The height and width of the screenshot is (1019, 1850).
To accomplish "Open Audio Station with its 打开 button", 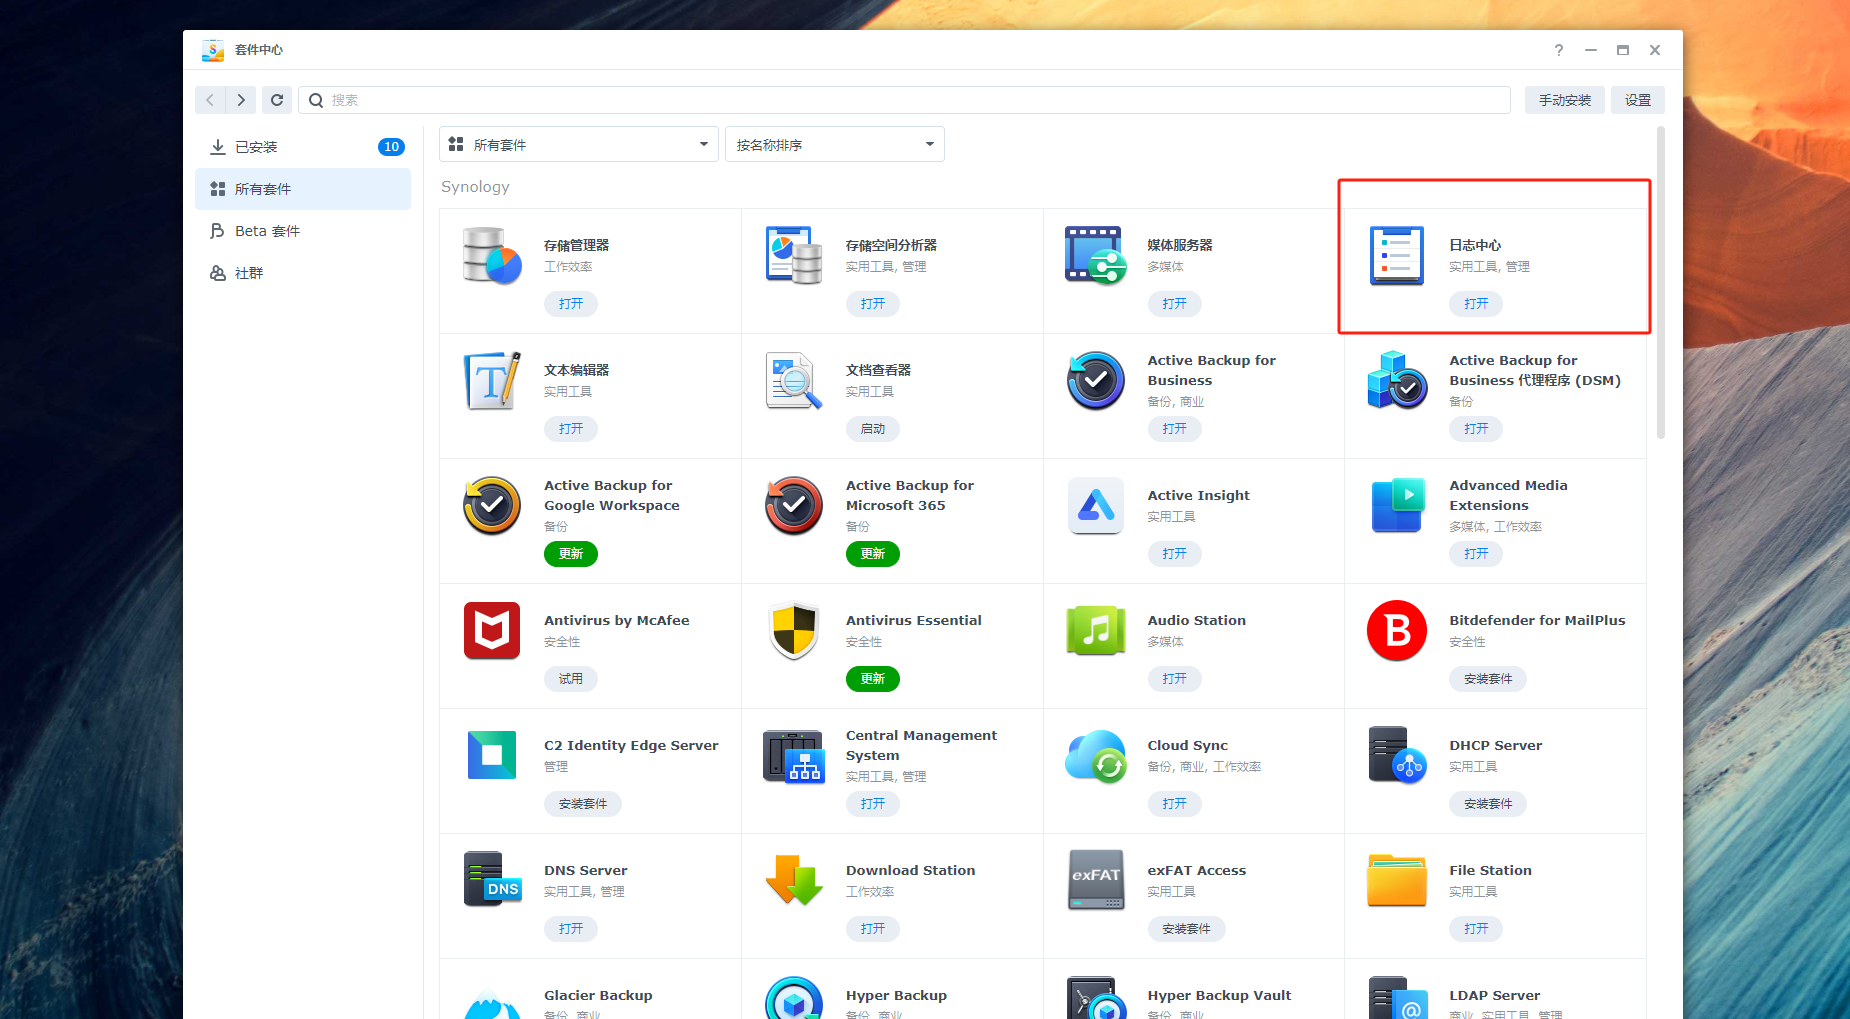I will [1175, 679].
